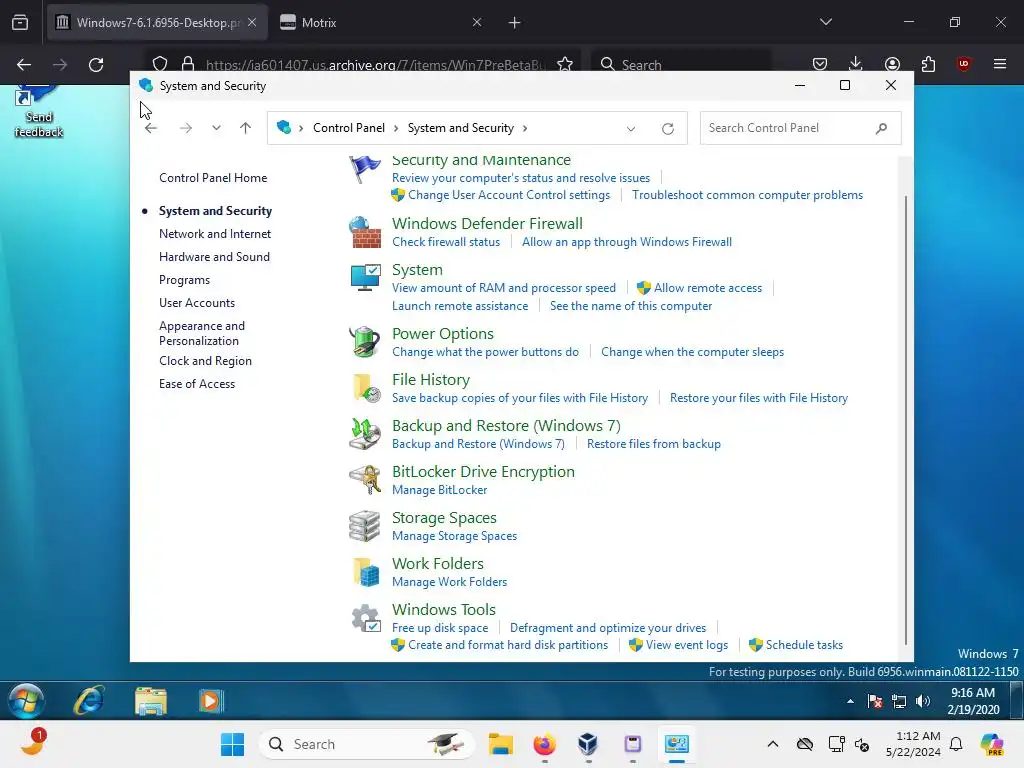Open Firefox hamburger application menu
1024x768 pixels.
(x=1000, y=63)
